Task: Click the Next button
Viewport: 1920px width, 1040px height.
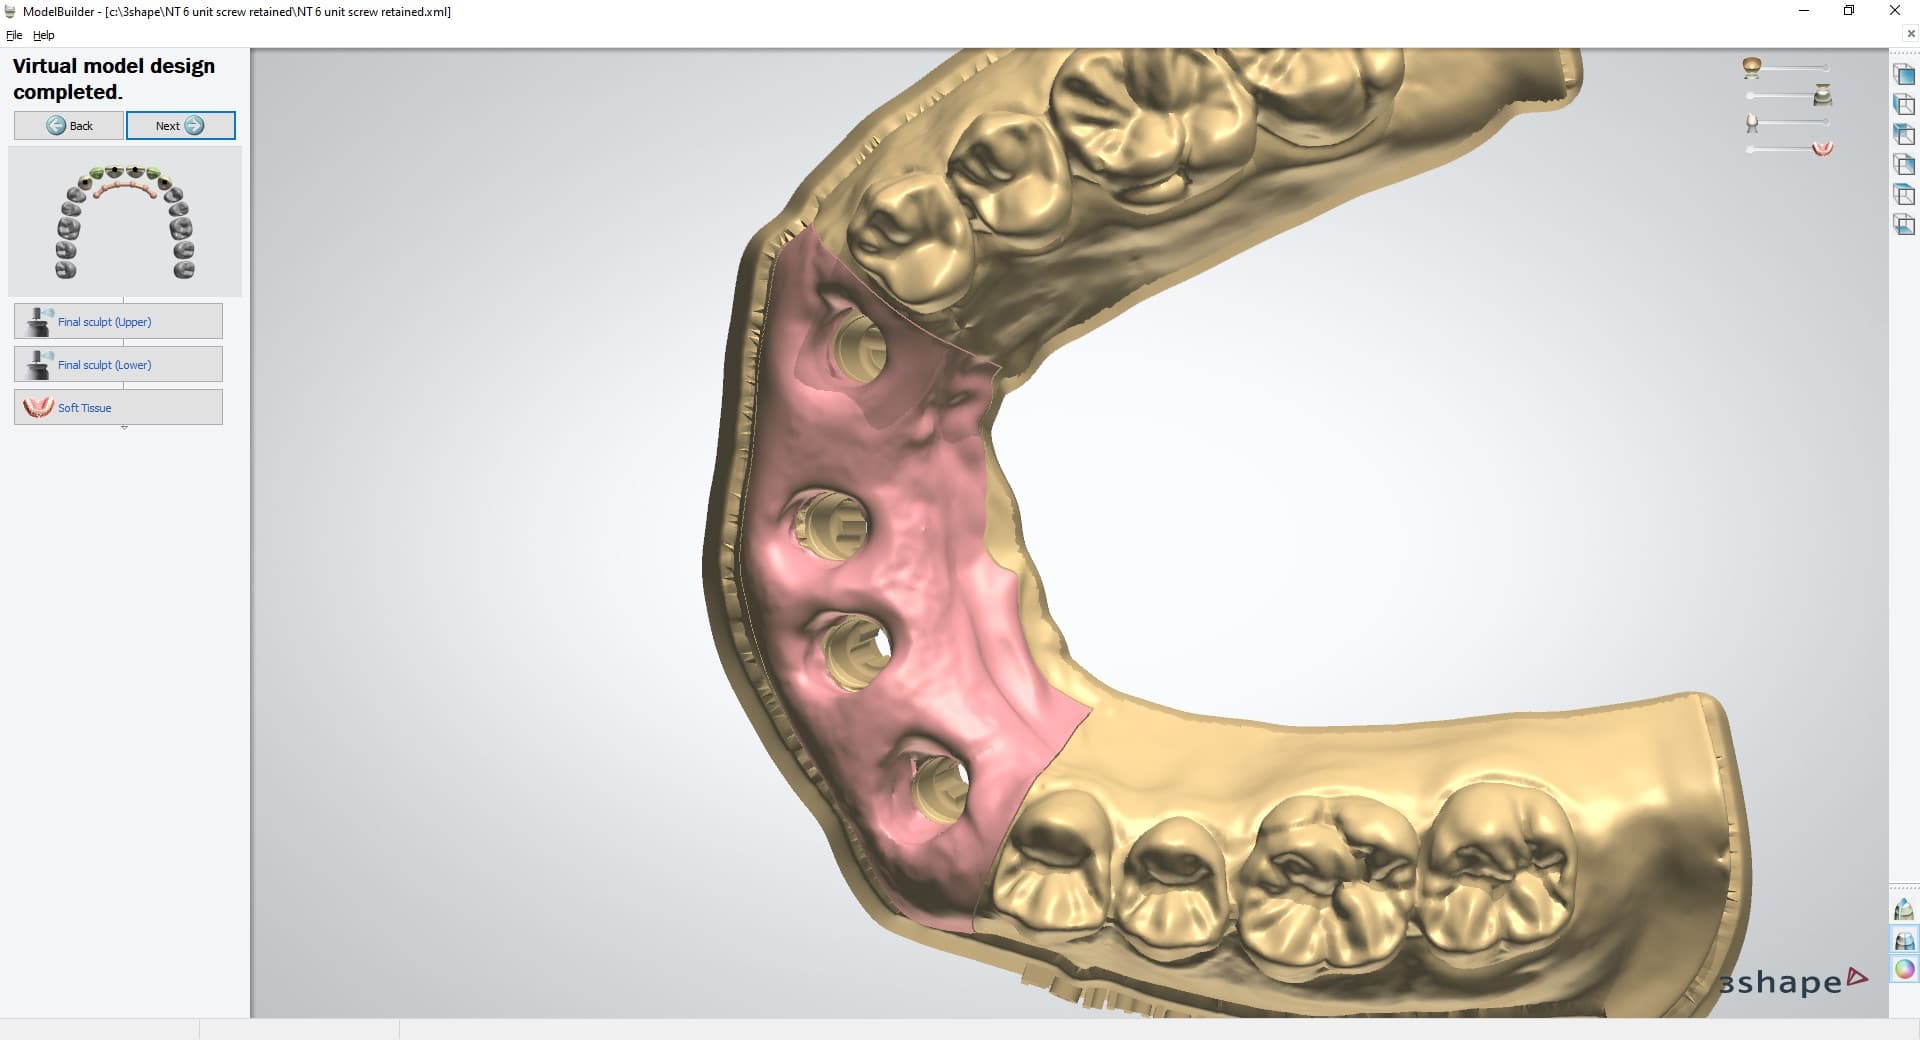Action: pyautogui.click(x=180, y=126)
